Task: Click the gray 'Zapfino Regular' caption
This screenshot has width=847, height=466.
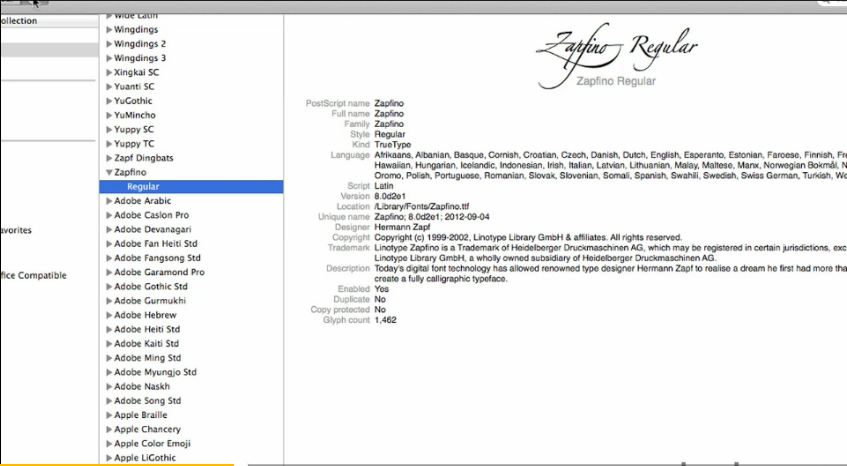Action: coord(616,81)
